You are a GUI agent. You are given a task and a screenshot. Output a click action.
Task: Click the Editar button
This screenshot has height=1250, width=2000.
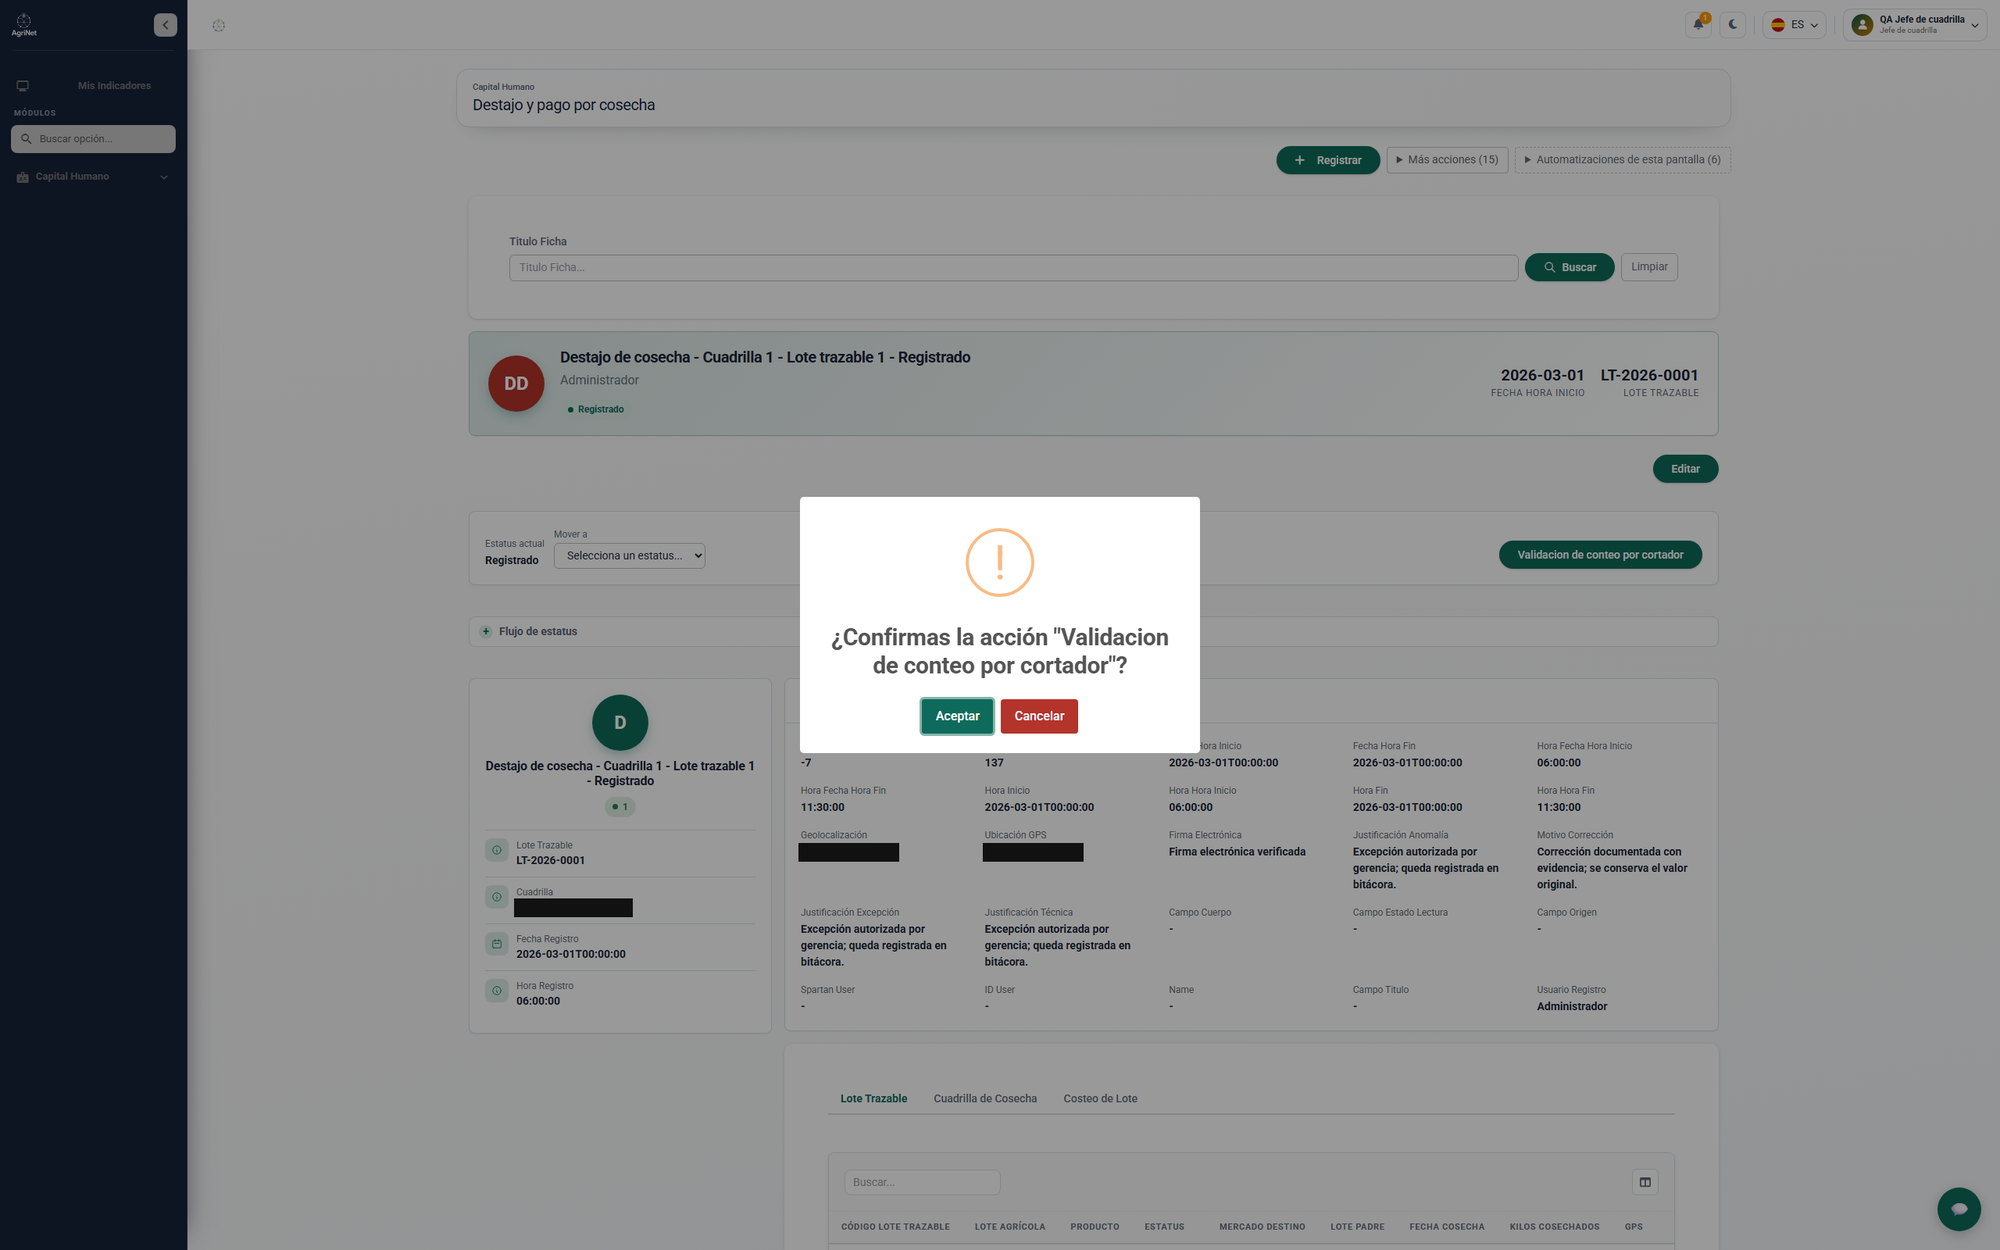click(1685, 469)
